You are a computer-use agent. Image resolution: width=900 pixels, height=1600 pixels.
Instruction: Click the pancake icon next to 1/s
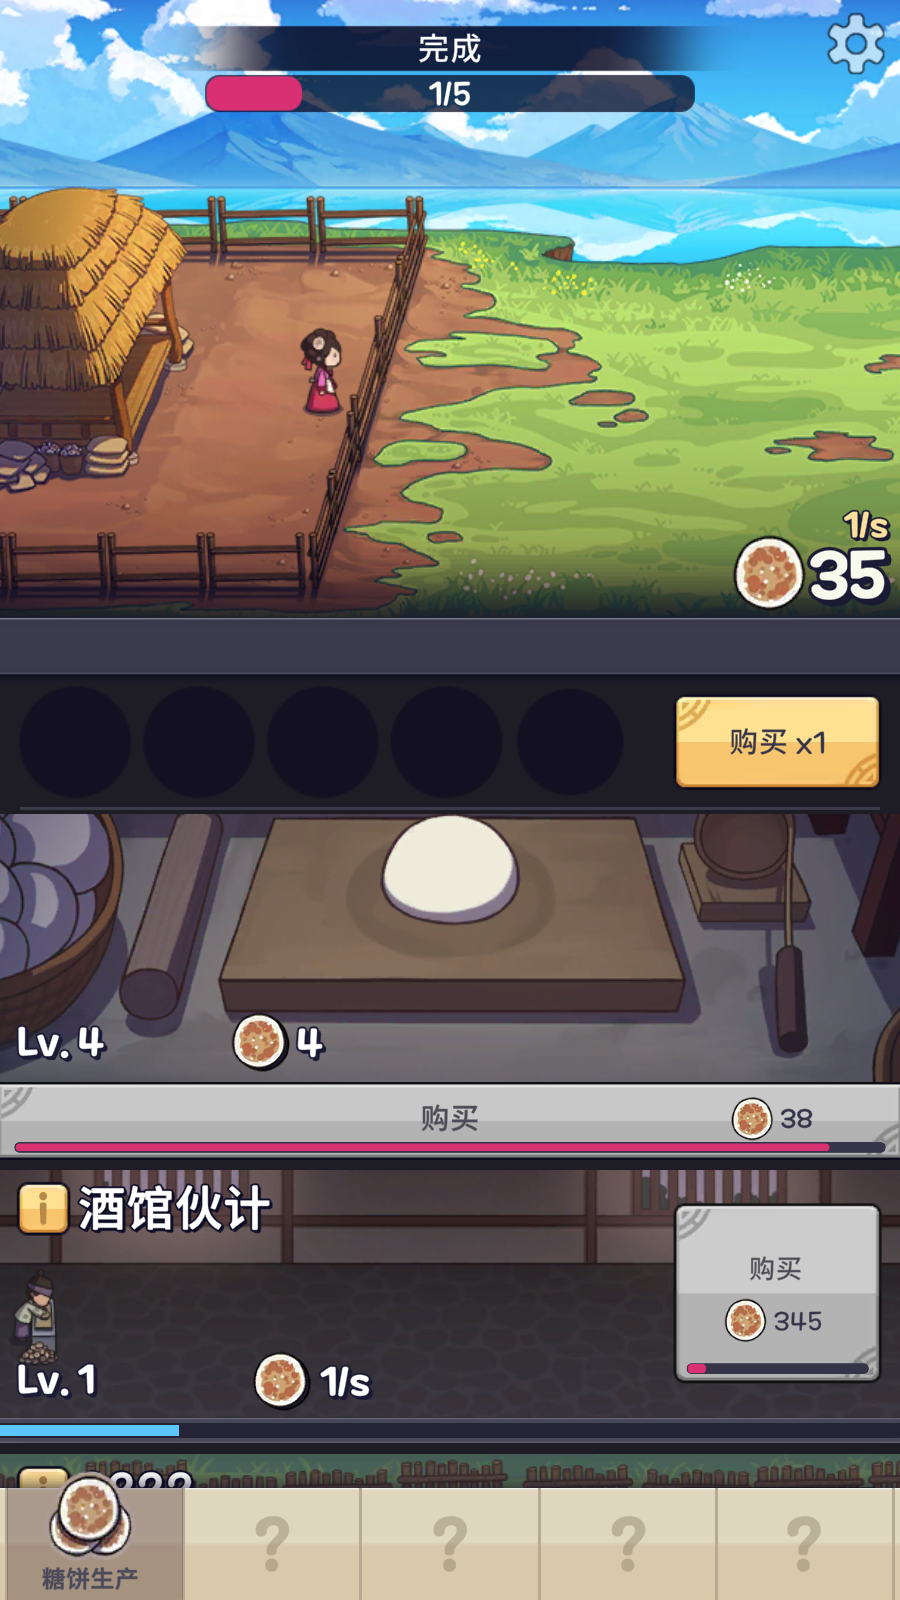click(281, 1381)
